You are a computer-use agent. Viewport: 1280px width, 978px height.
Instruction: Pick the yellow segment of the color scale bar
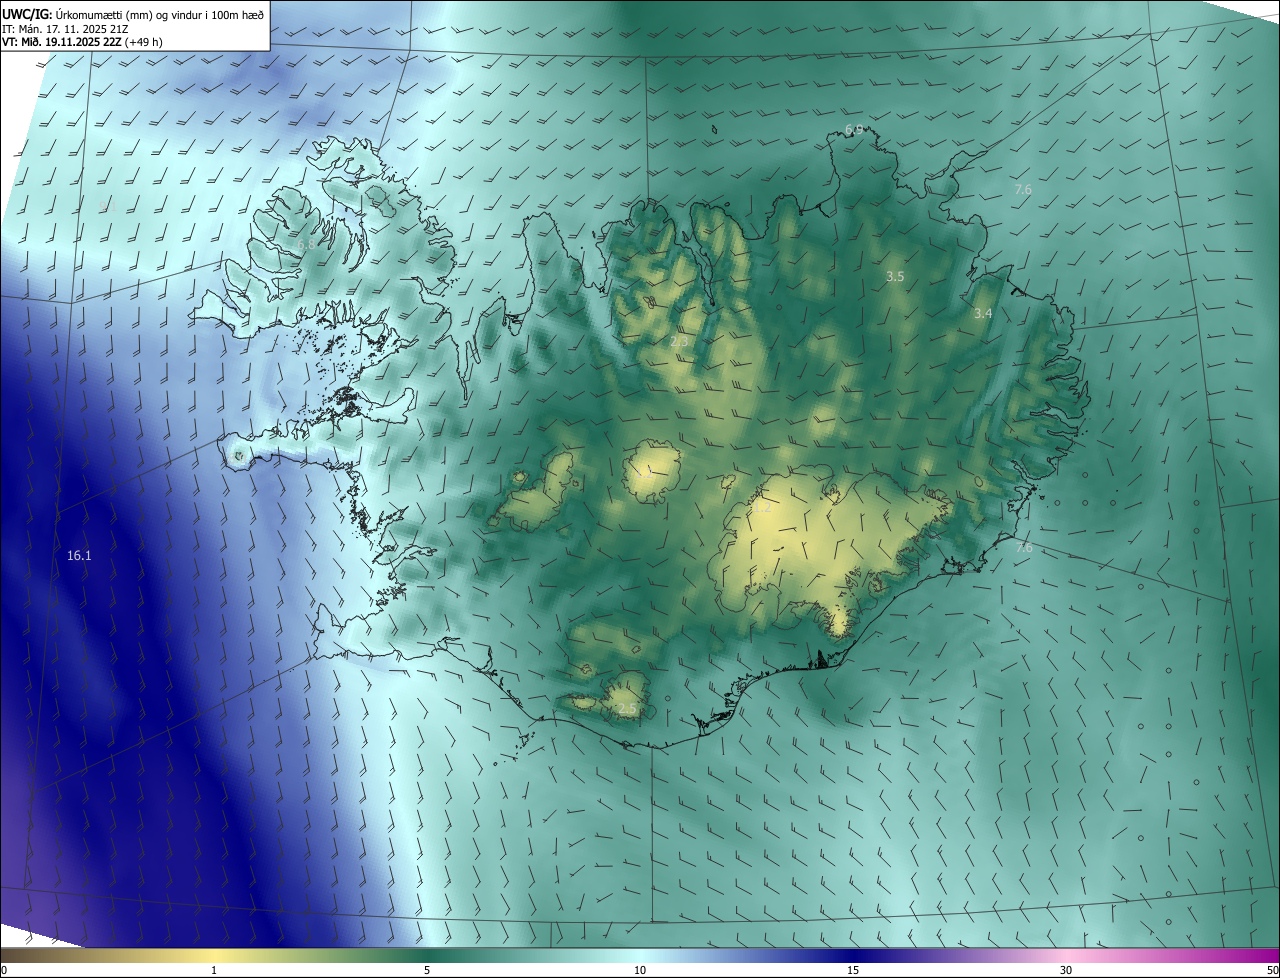click(214, 955)
